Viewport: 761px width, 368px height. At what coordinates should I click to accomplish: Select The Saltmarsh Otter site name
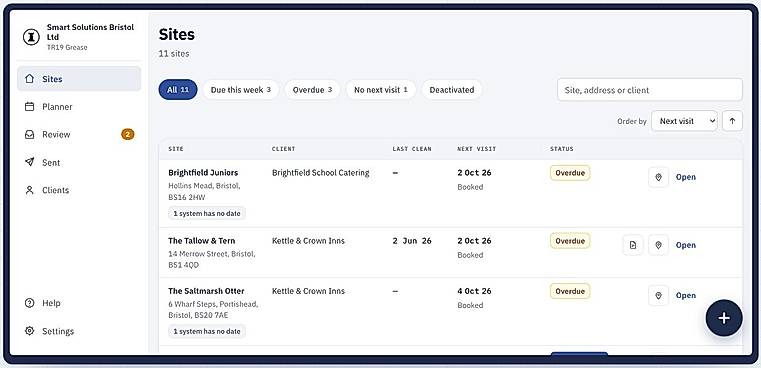click(206, 291)
